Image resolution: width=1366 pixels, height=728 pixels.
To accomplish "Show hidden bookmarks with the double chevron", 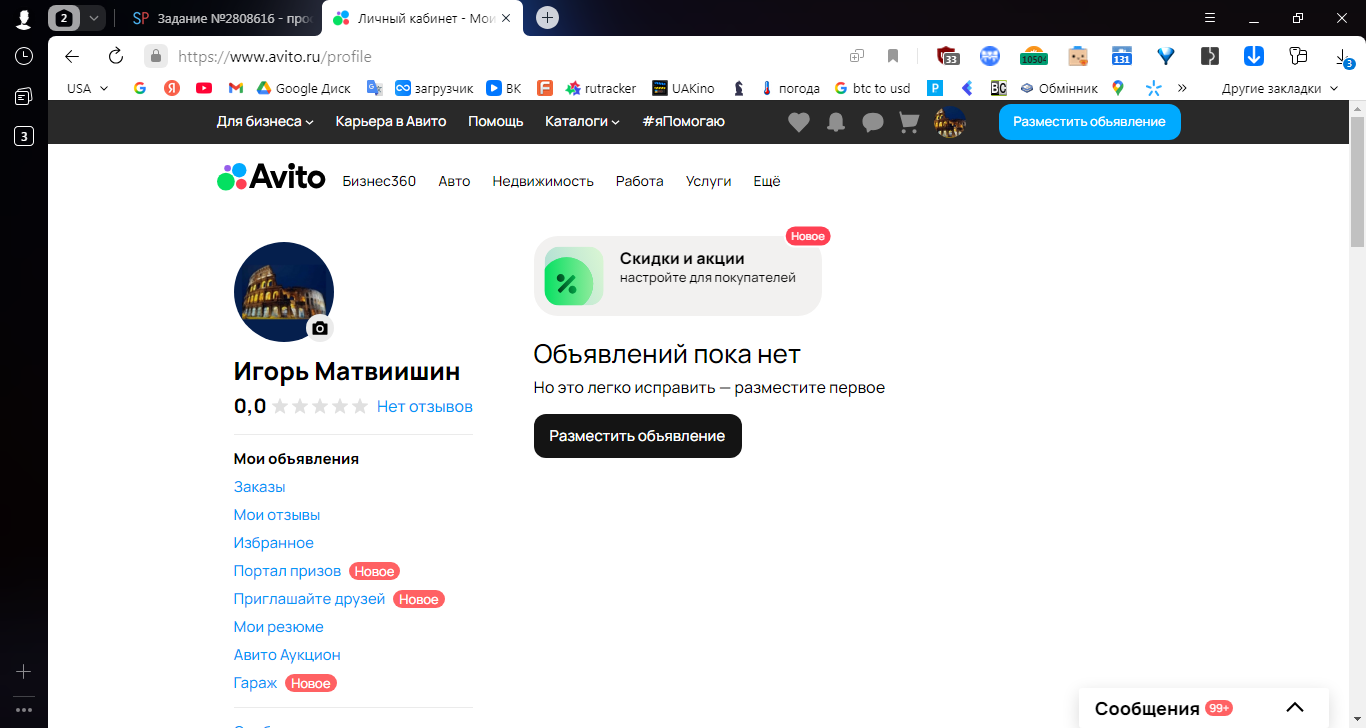I will tap(1182, 88).
